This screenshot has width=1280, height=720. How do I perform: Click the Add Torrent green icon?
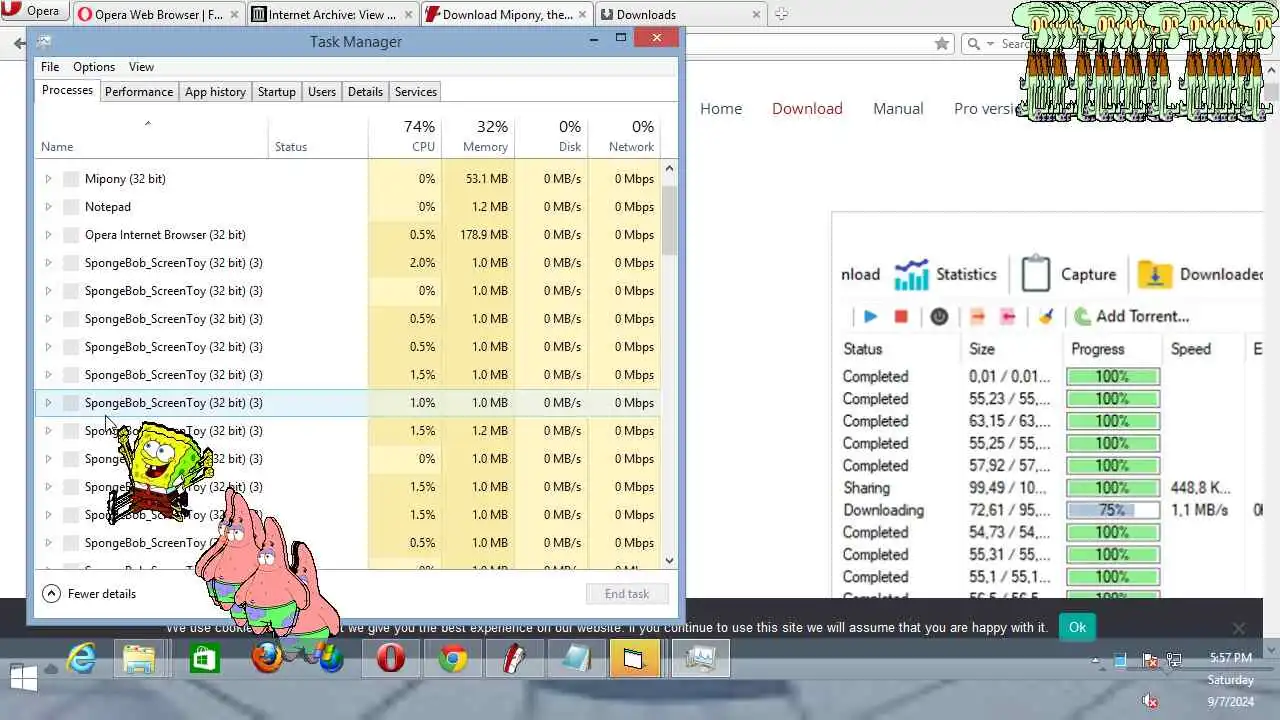(x=1082, y=316)
